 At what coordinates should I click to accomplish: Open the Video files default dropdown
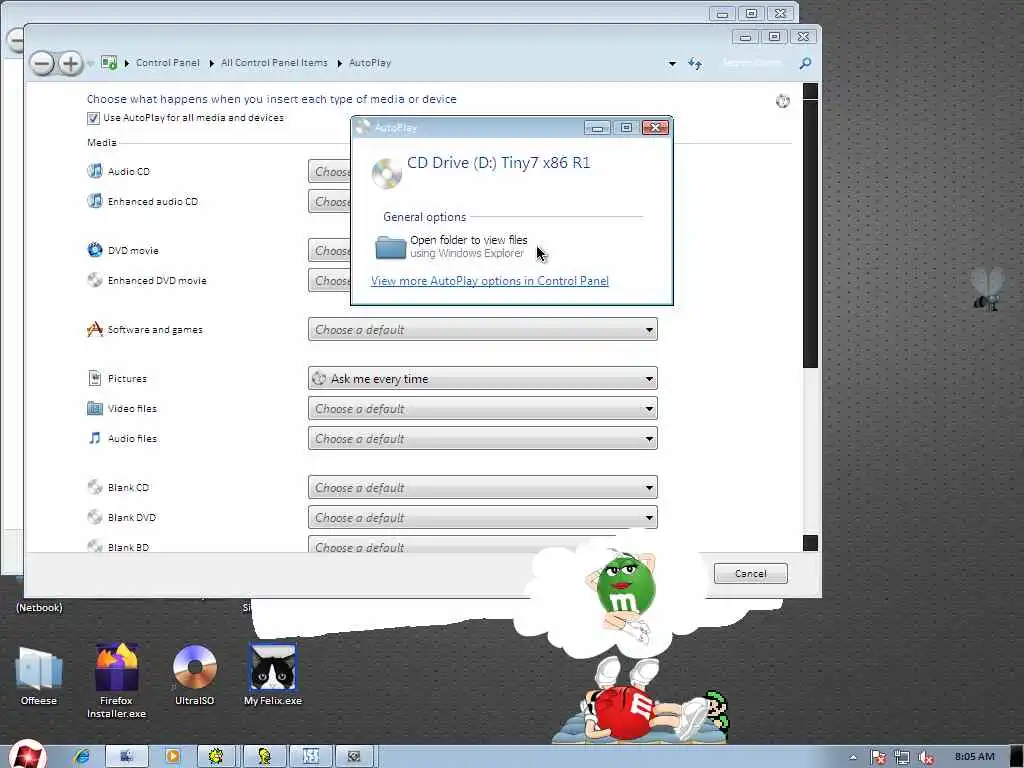point(483,409)
